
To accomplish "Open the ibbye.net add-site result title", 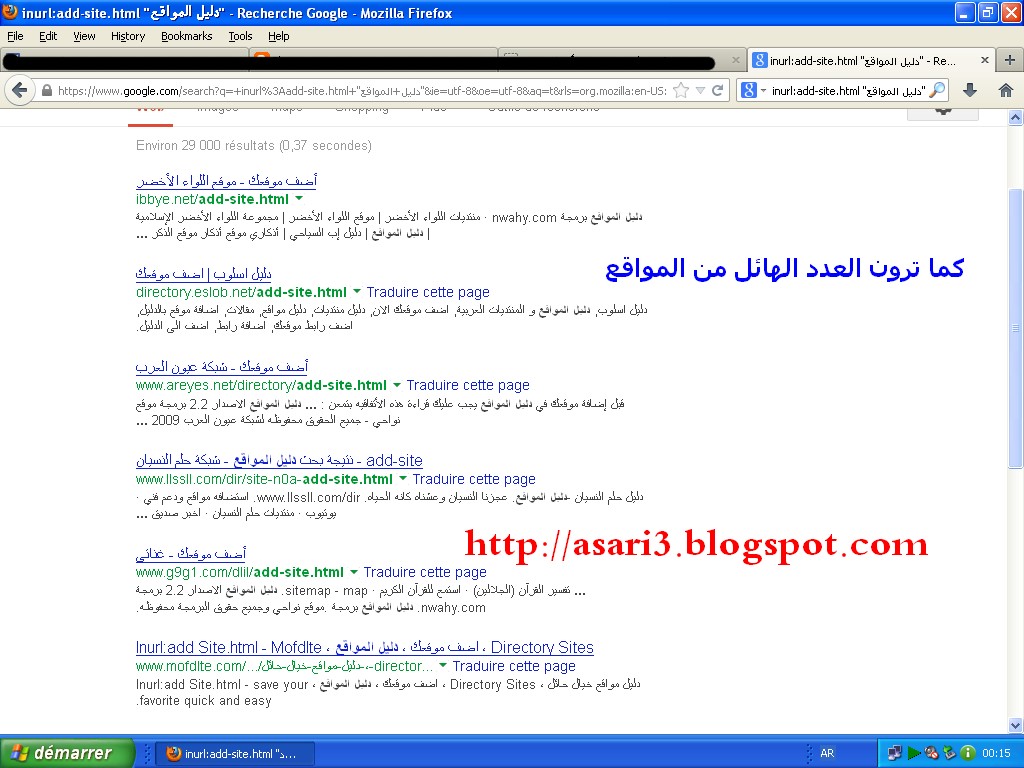I will [226, 180].
